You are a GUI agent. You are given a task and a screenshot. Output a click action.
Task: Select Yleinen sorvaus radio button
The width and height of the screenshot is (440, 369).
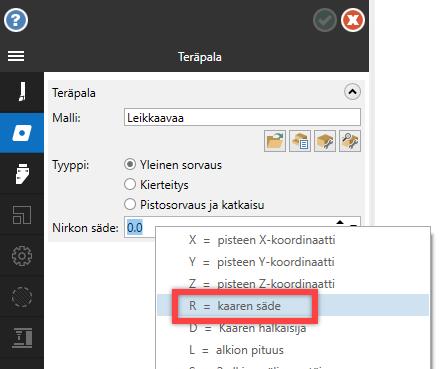tap(130, 165)
